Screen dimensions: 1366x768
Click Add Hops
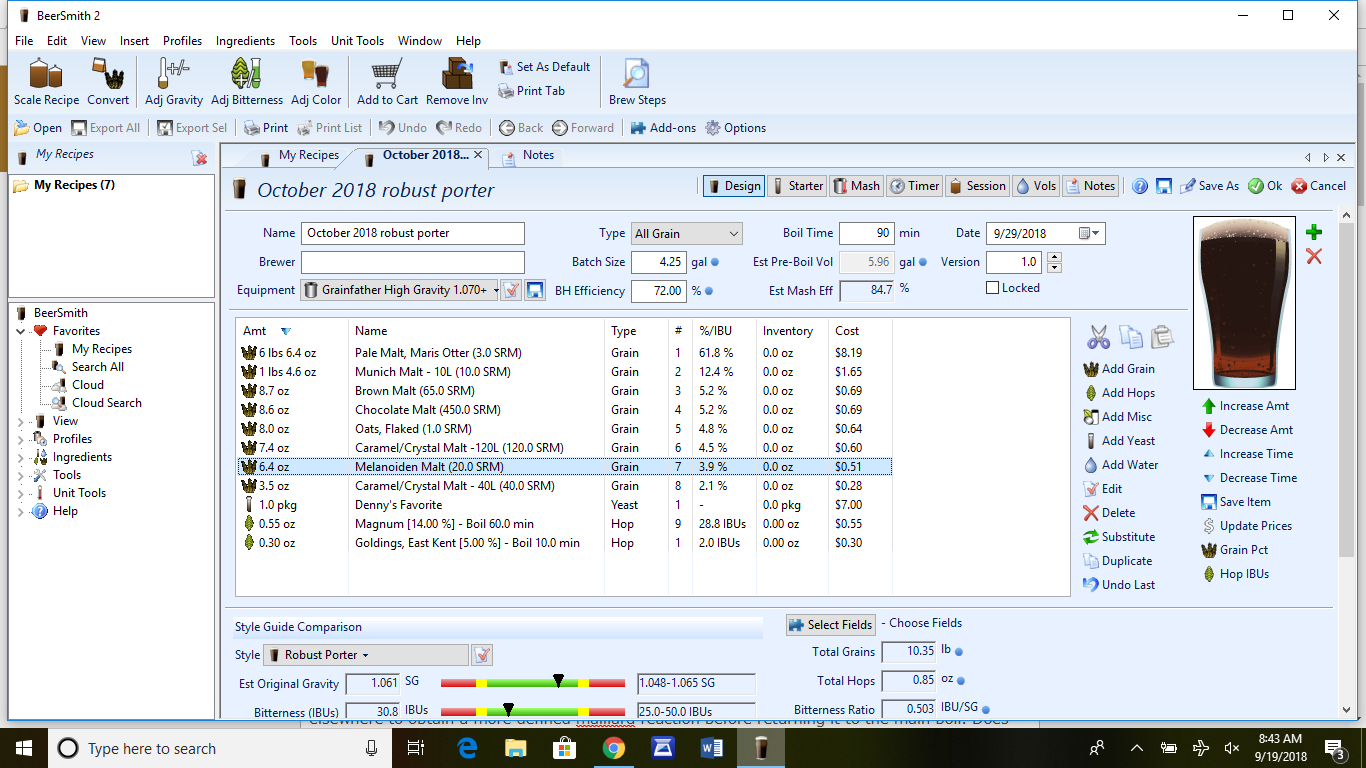(x=1119, y=393)
